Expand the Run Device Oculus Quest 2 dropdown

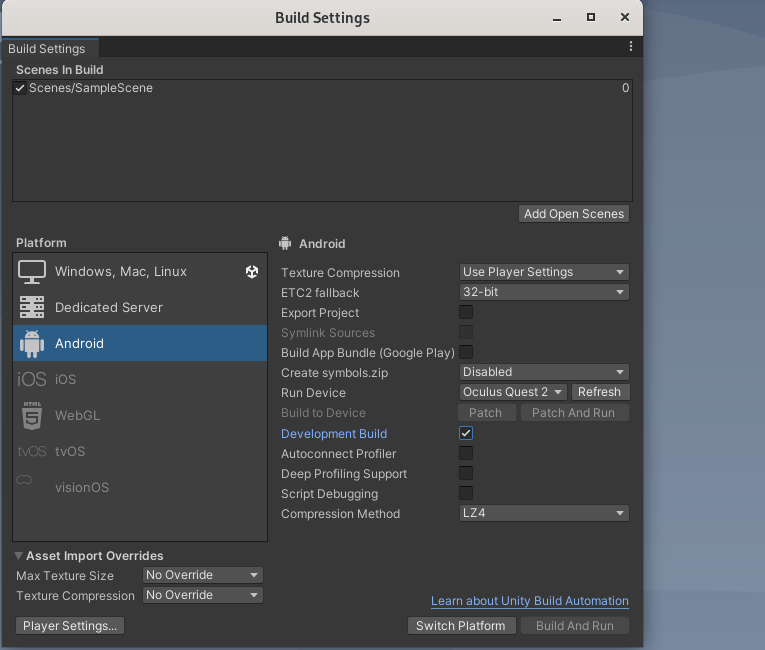513,392
